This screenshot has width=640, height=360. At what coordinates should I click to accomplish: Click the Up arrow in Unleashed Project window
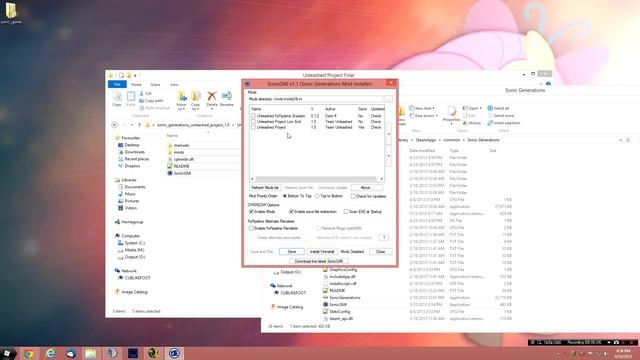pyautogui.click(x=139, y=125)
